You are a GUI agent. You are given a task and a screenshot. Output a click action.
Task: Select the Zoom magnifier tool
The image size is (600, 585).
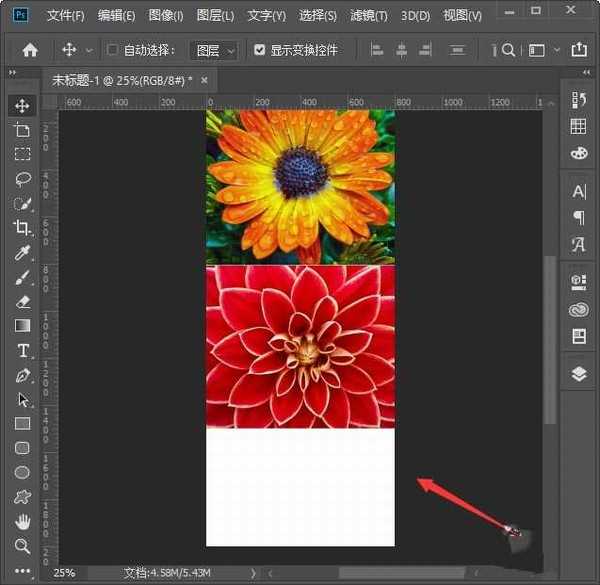pyautogui.click(x=22, y=545)
